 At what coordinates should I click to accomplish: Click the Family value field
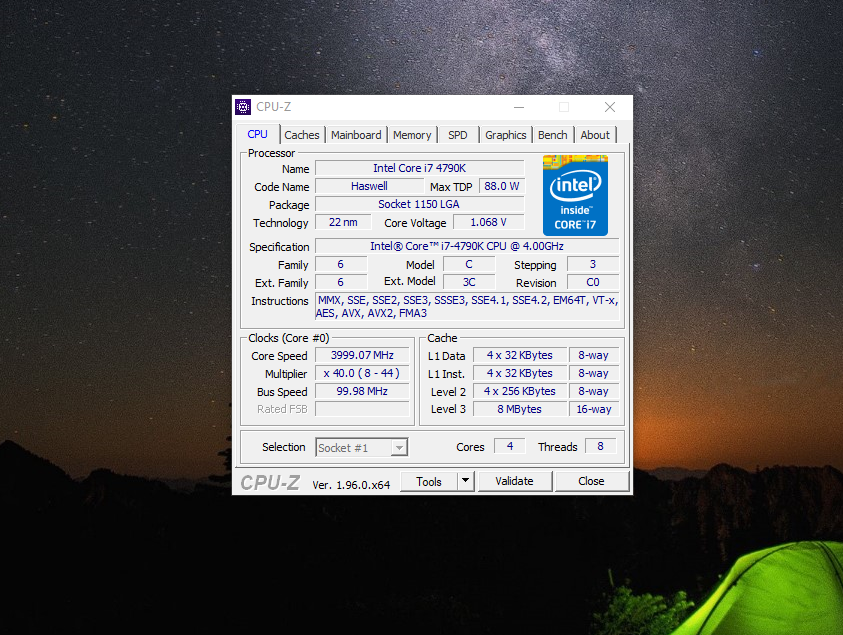pyautogui.click(x=341, y=264)
